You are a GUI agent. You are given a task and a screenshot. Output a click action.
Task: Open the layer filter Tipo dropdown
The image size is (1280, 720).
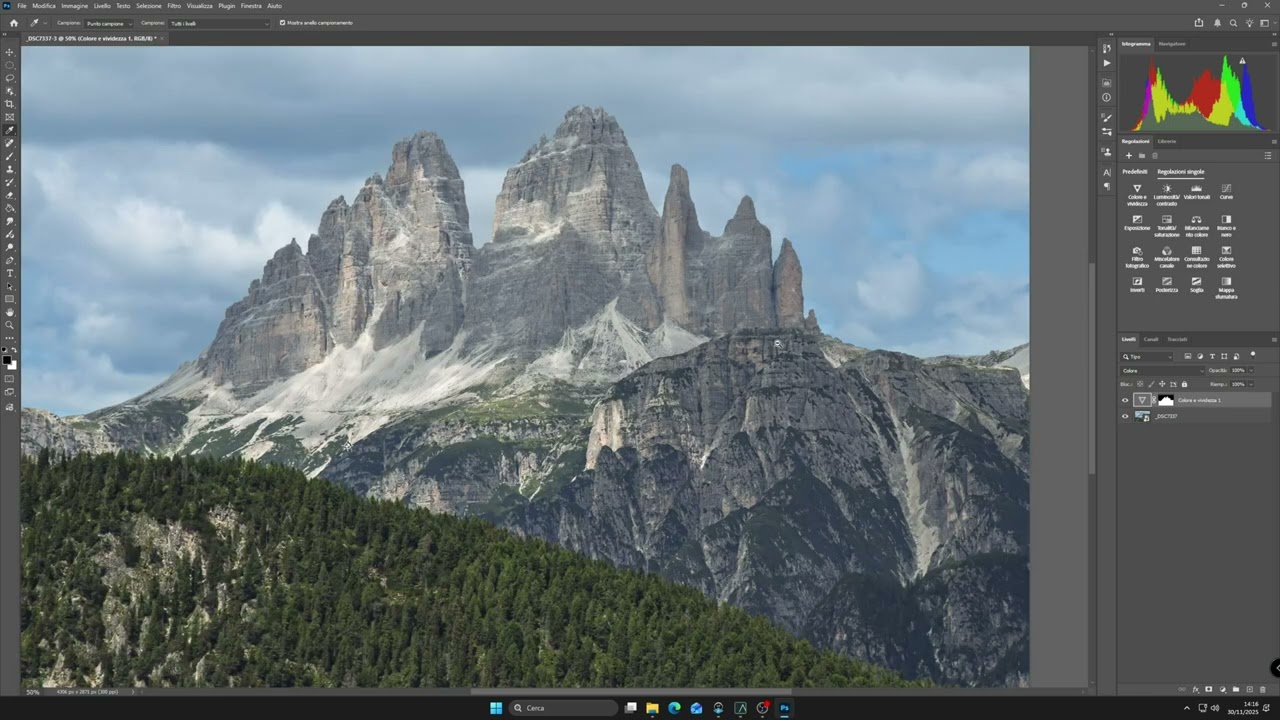click(1147, 356)
